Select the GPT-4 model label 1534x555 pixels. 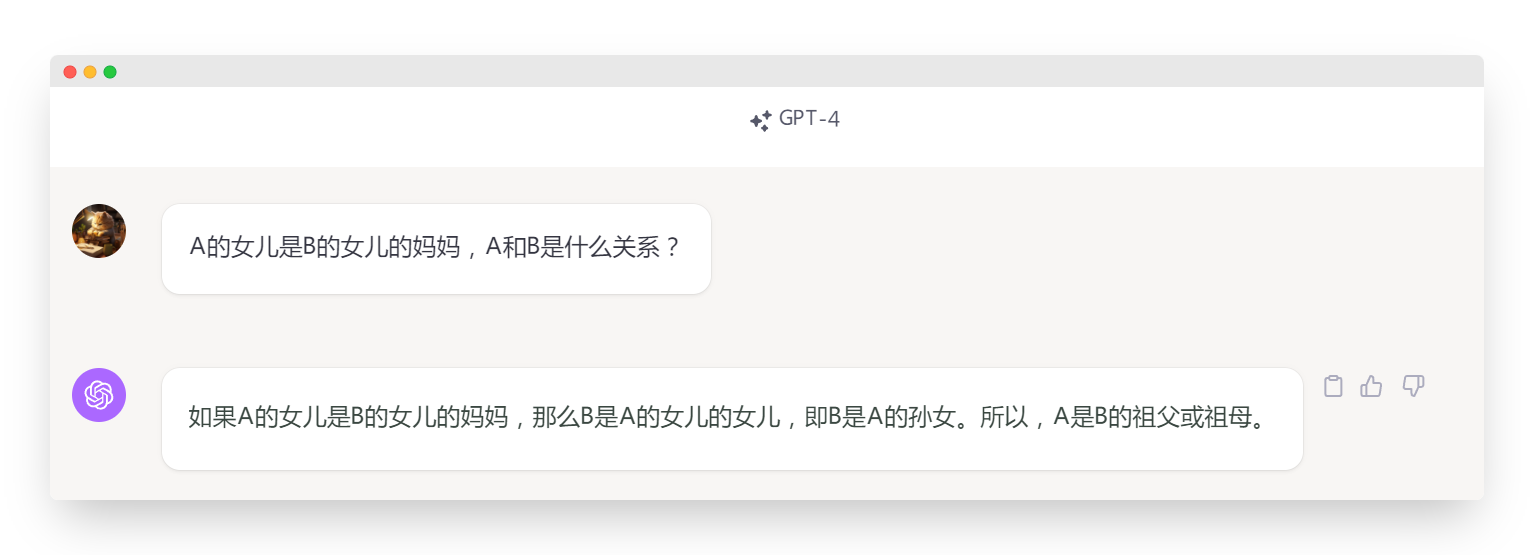pos(809,119)
